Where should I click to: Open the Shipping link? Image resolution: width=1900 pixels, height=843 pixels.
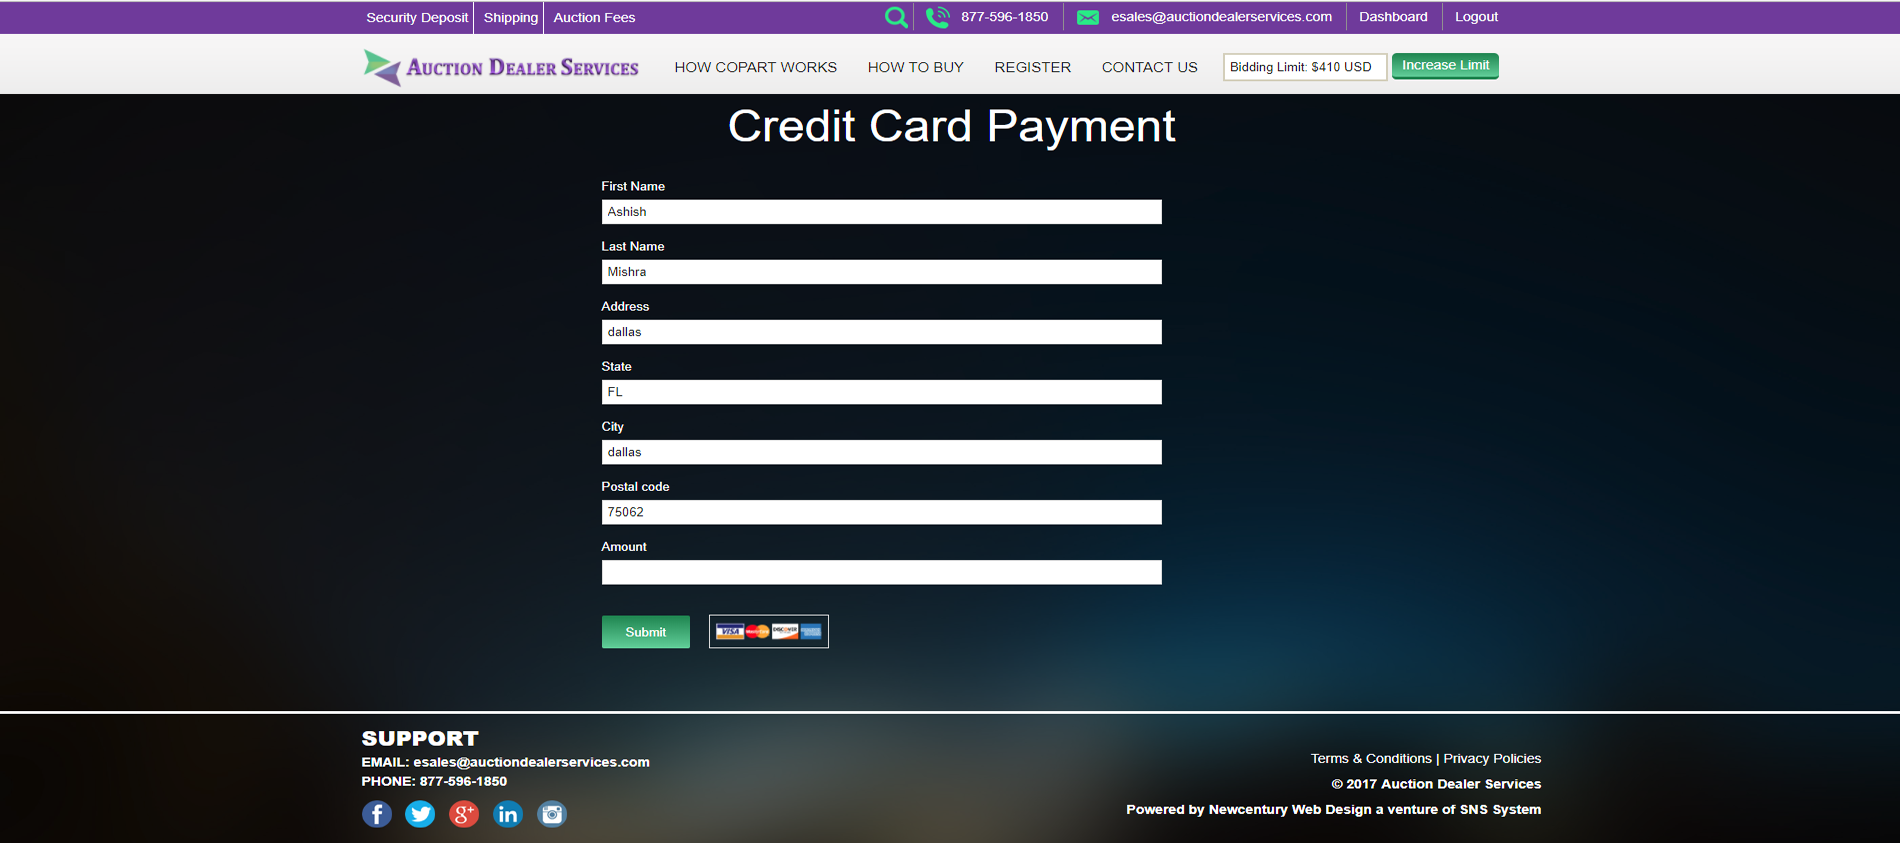(511, 17)
